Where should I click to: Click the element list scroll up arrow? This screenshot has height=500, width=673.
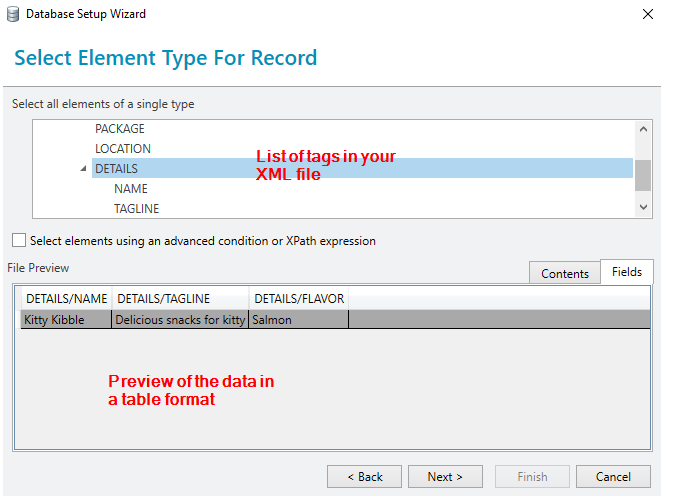[643, 129]
